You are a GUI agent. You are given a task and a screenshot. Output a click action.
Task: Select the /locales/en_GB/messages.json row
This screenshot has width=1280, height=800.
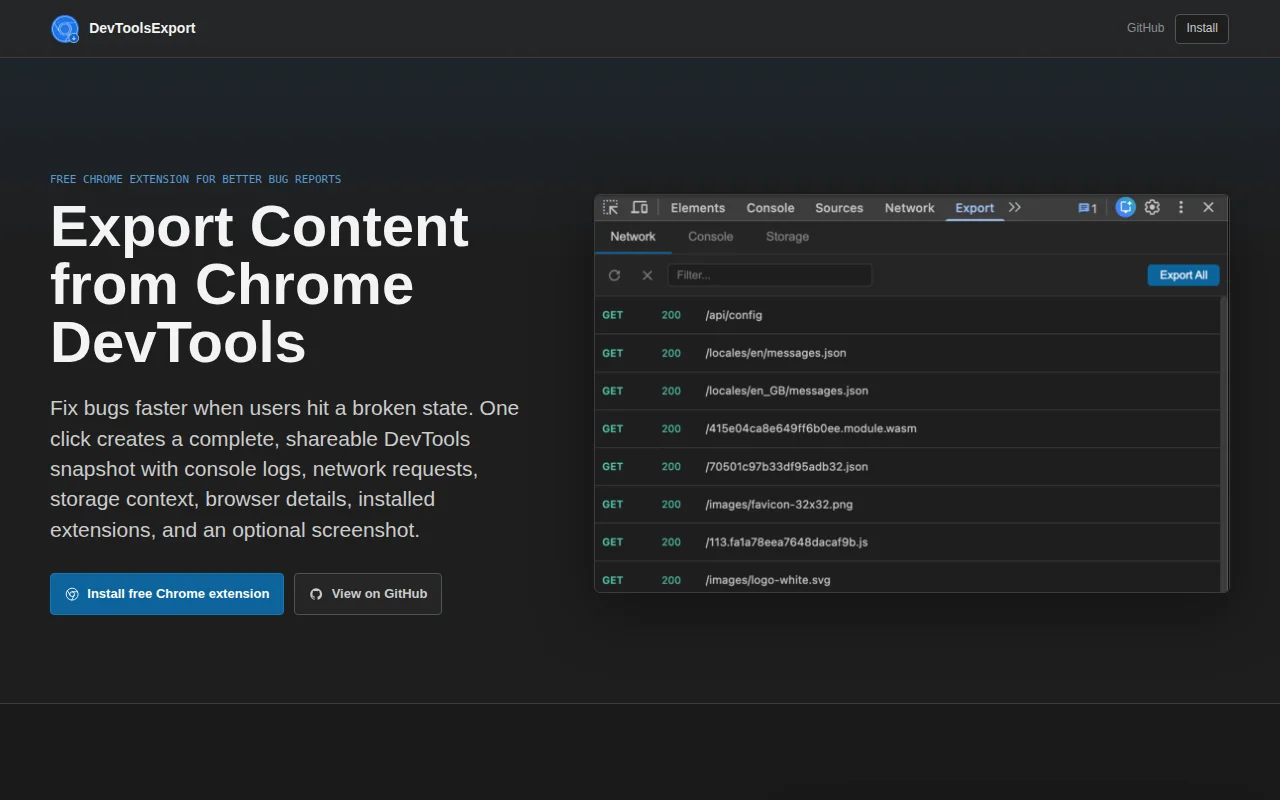click(907, 391)
